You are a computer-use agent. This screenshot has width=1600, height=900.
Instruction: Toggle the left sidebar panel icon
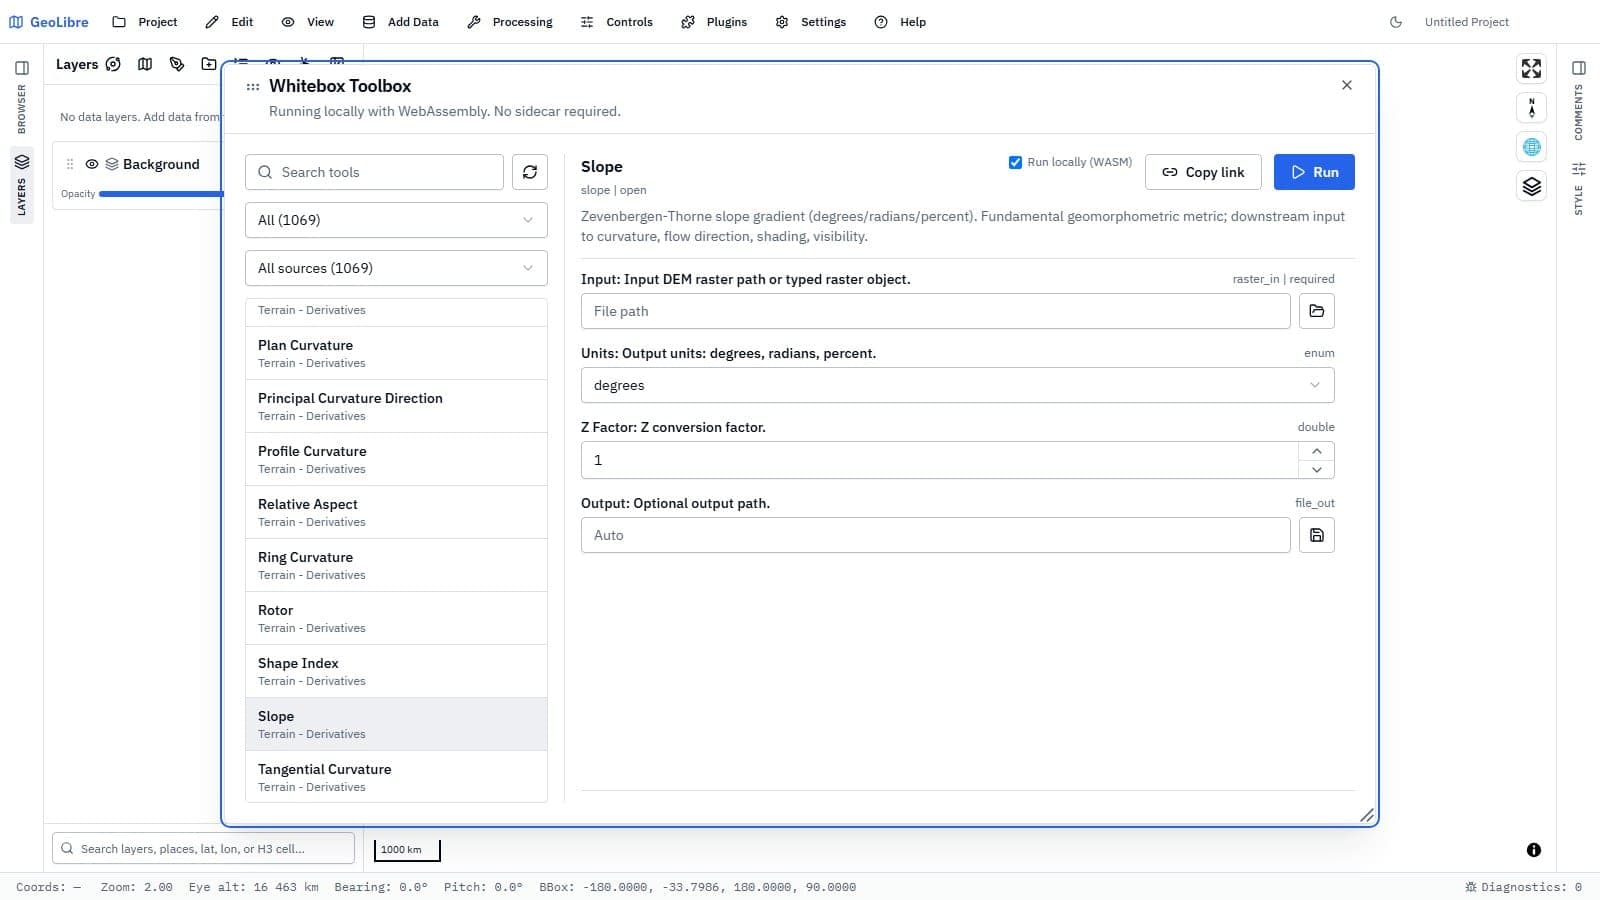[22, 68]
